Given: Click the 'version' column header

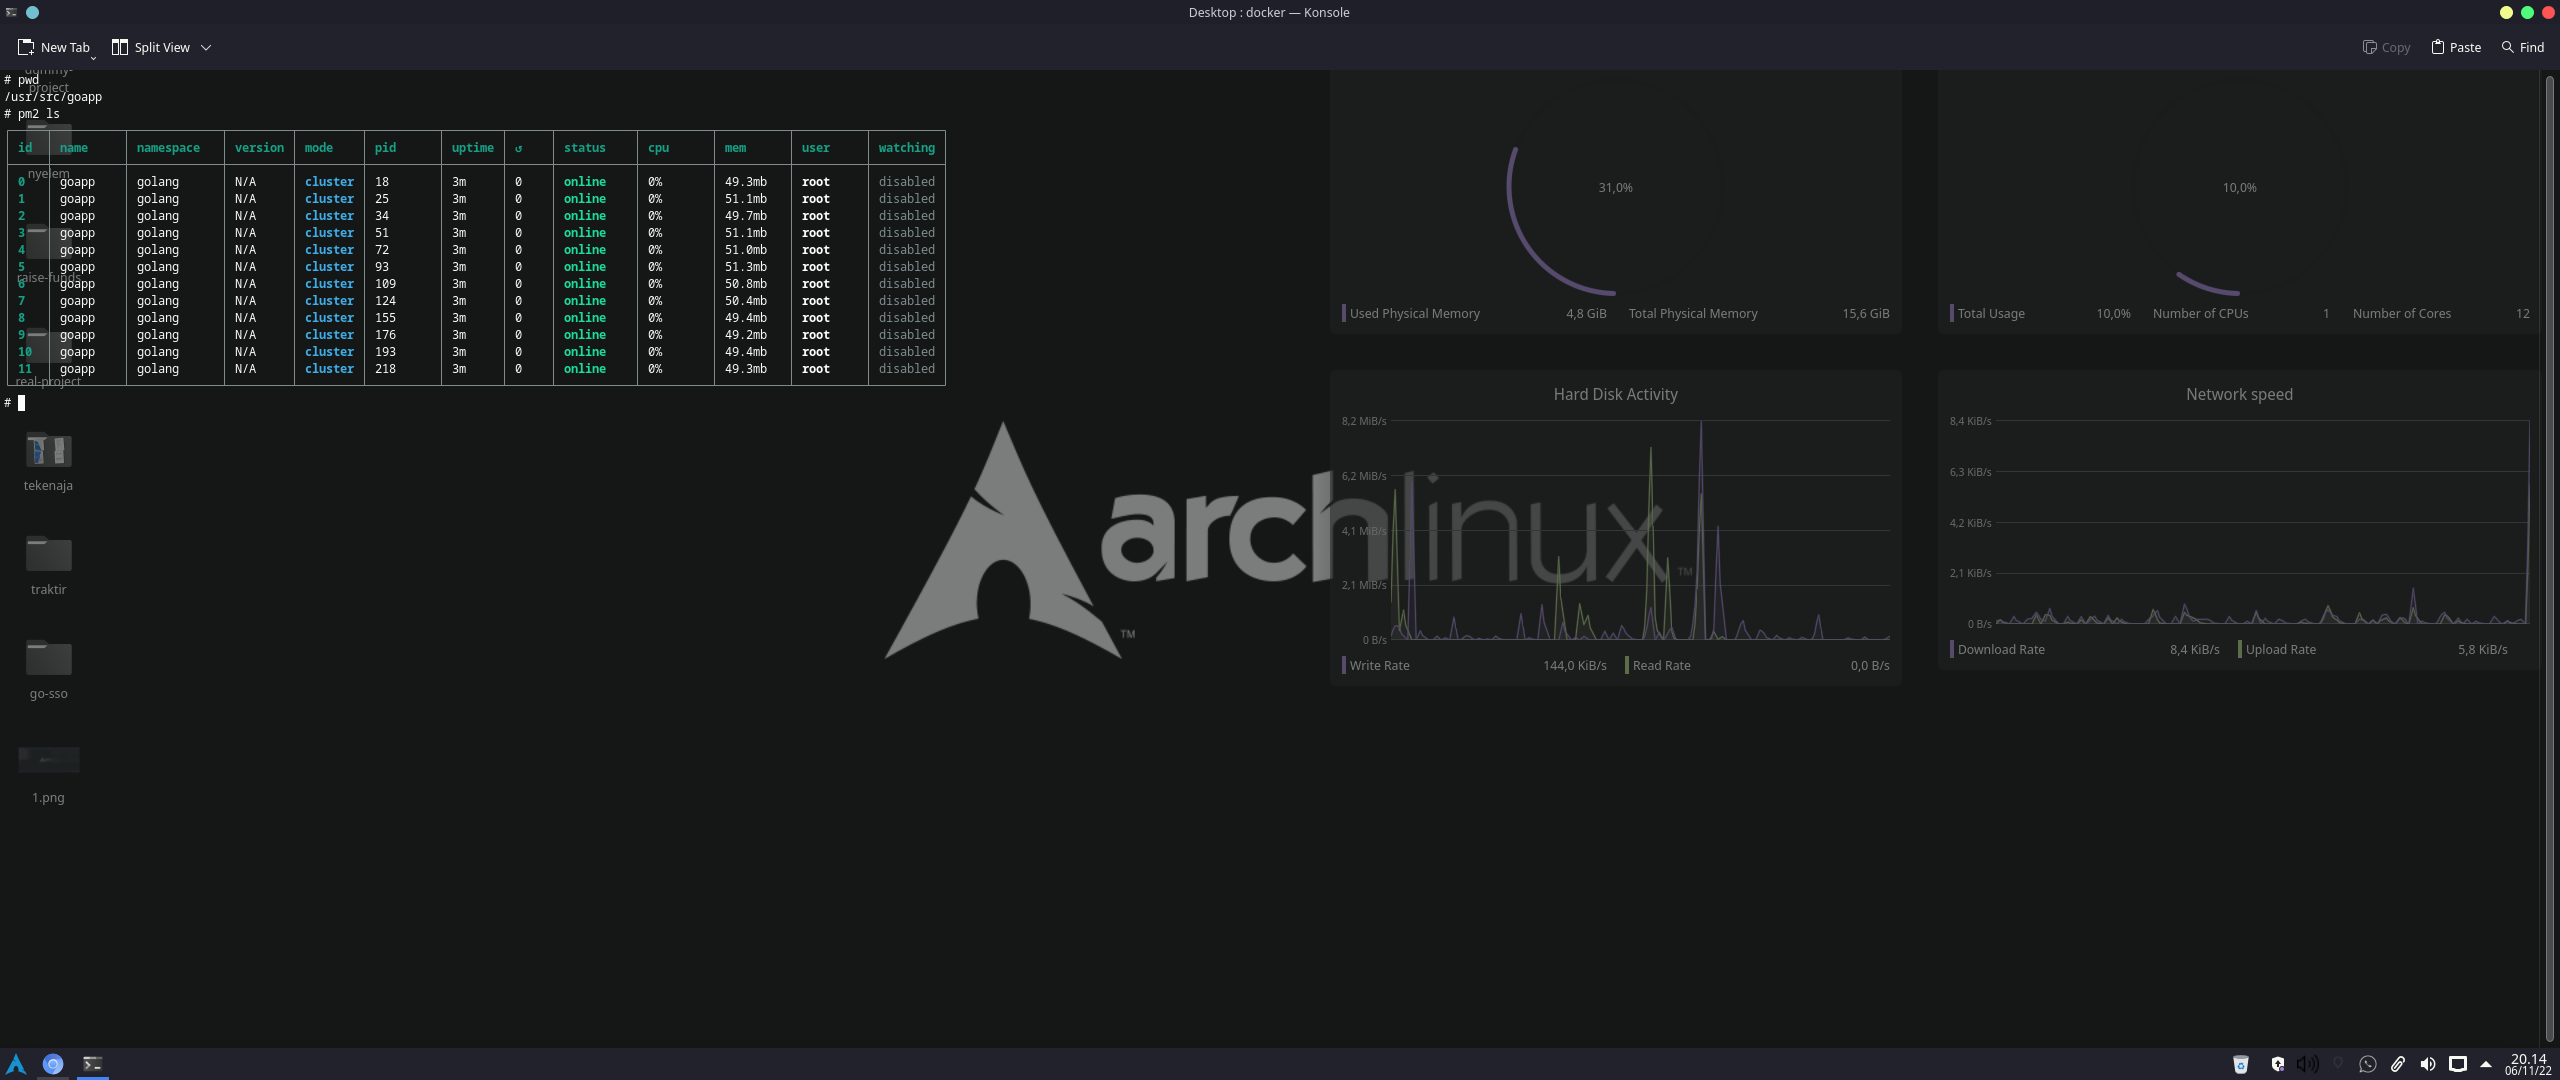Looking at the screenshot, I should pos(259,148).
